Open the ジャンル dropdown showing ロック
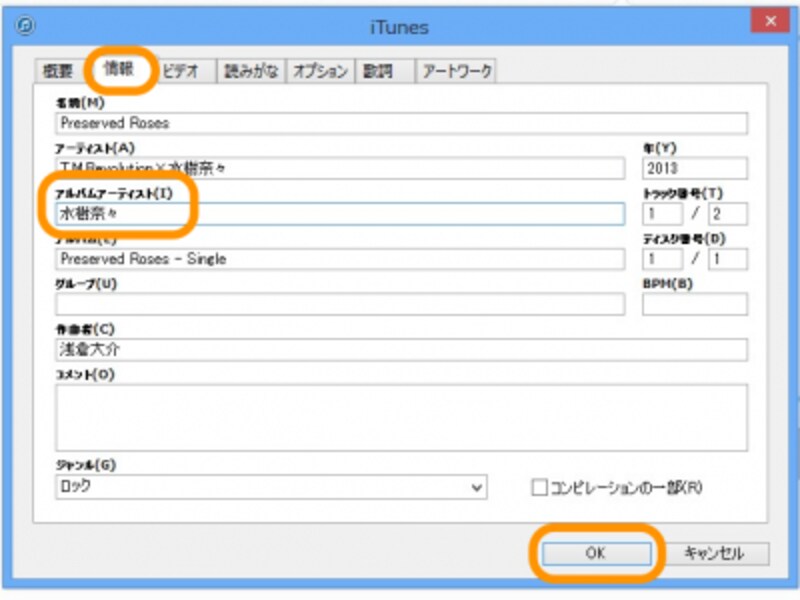This screenshot has width=800, height=600. 271,487
